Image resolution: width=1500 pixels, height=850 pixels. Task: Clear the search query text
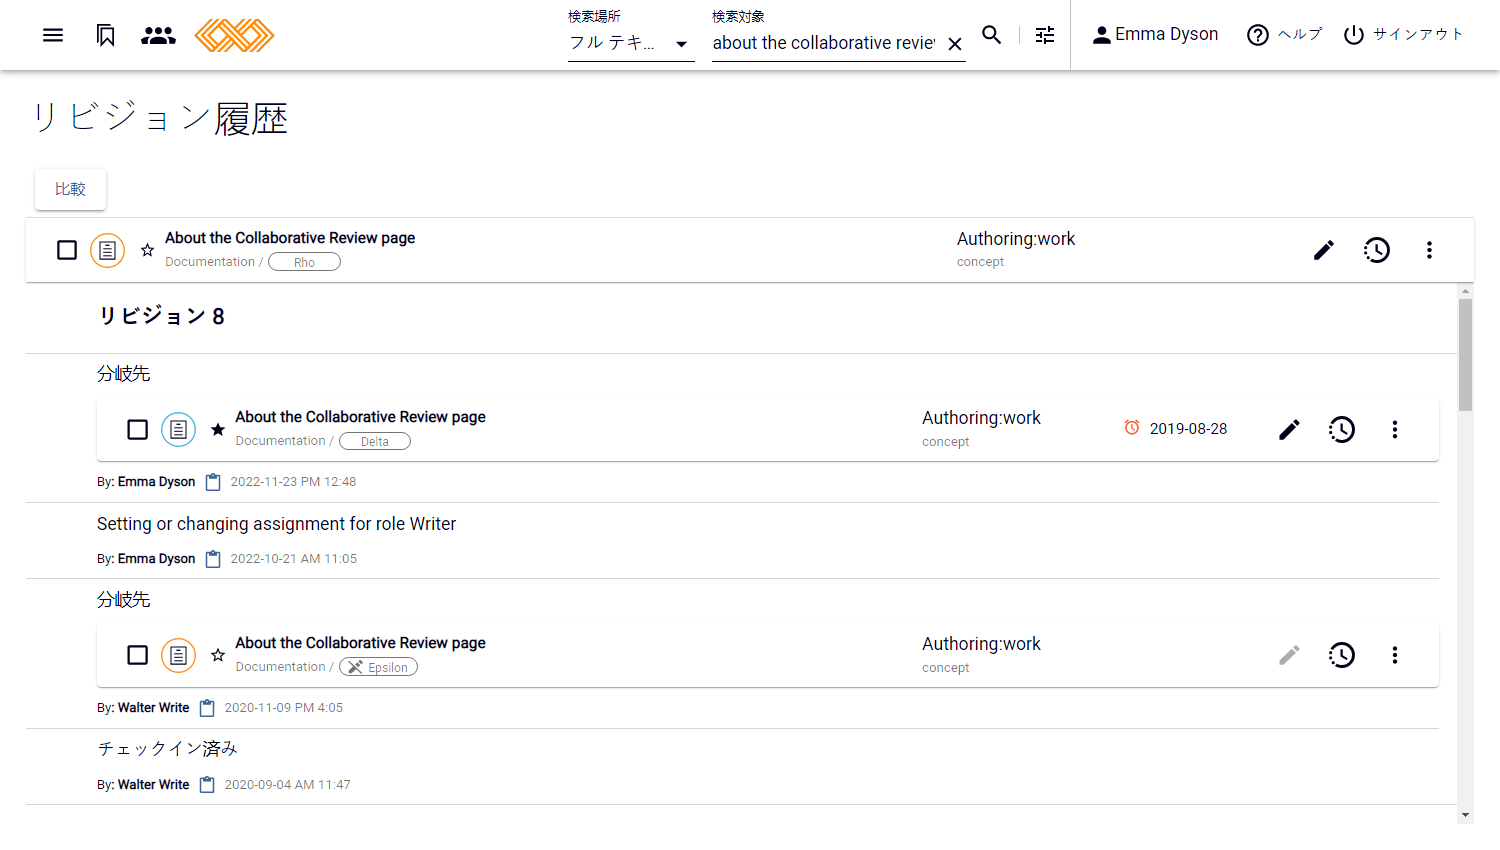955,44
